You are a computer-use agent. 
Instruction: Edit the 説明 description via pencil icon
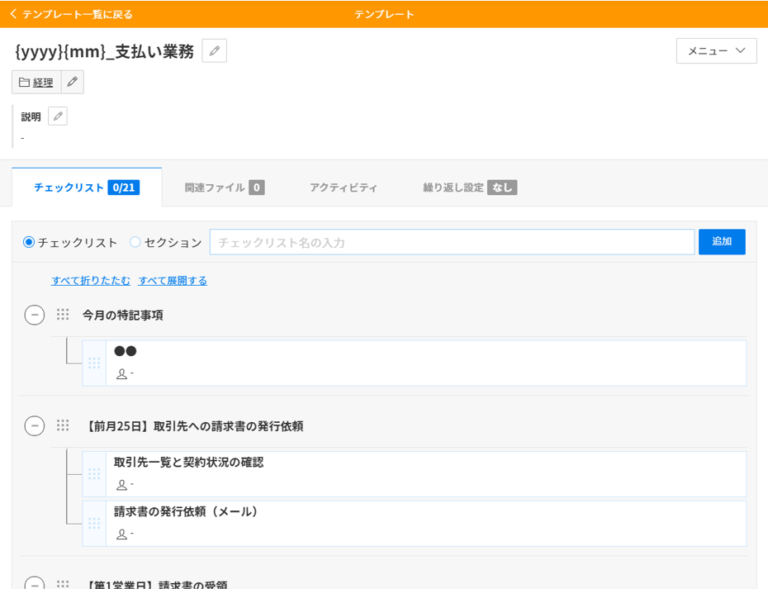click(58, 117)
